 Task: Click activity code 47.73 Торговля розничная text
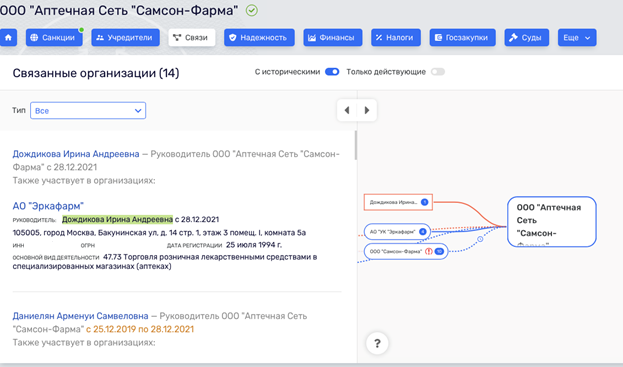165,262
